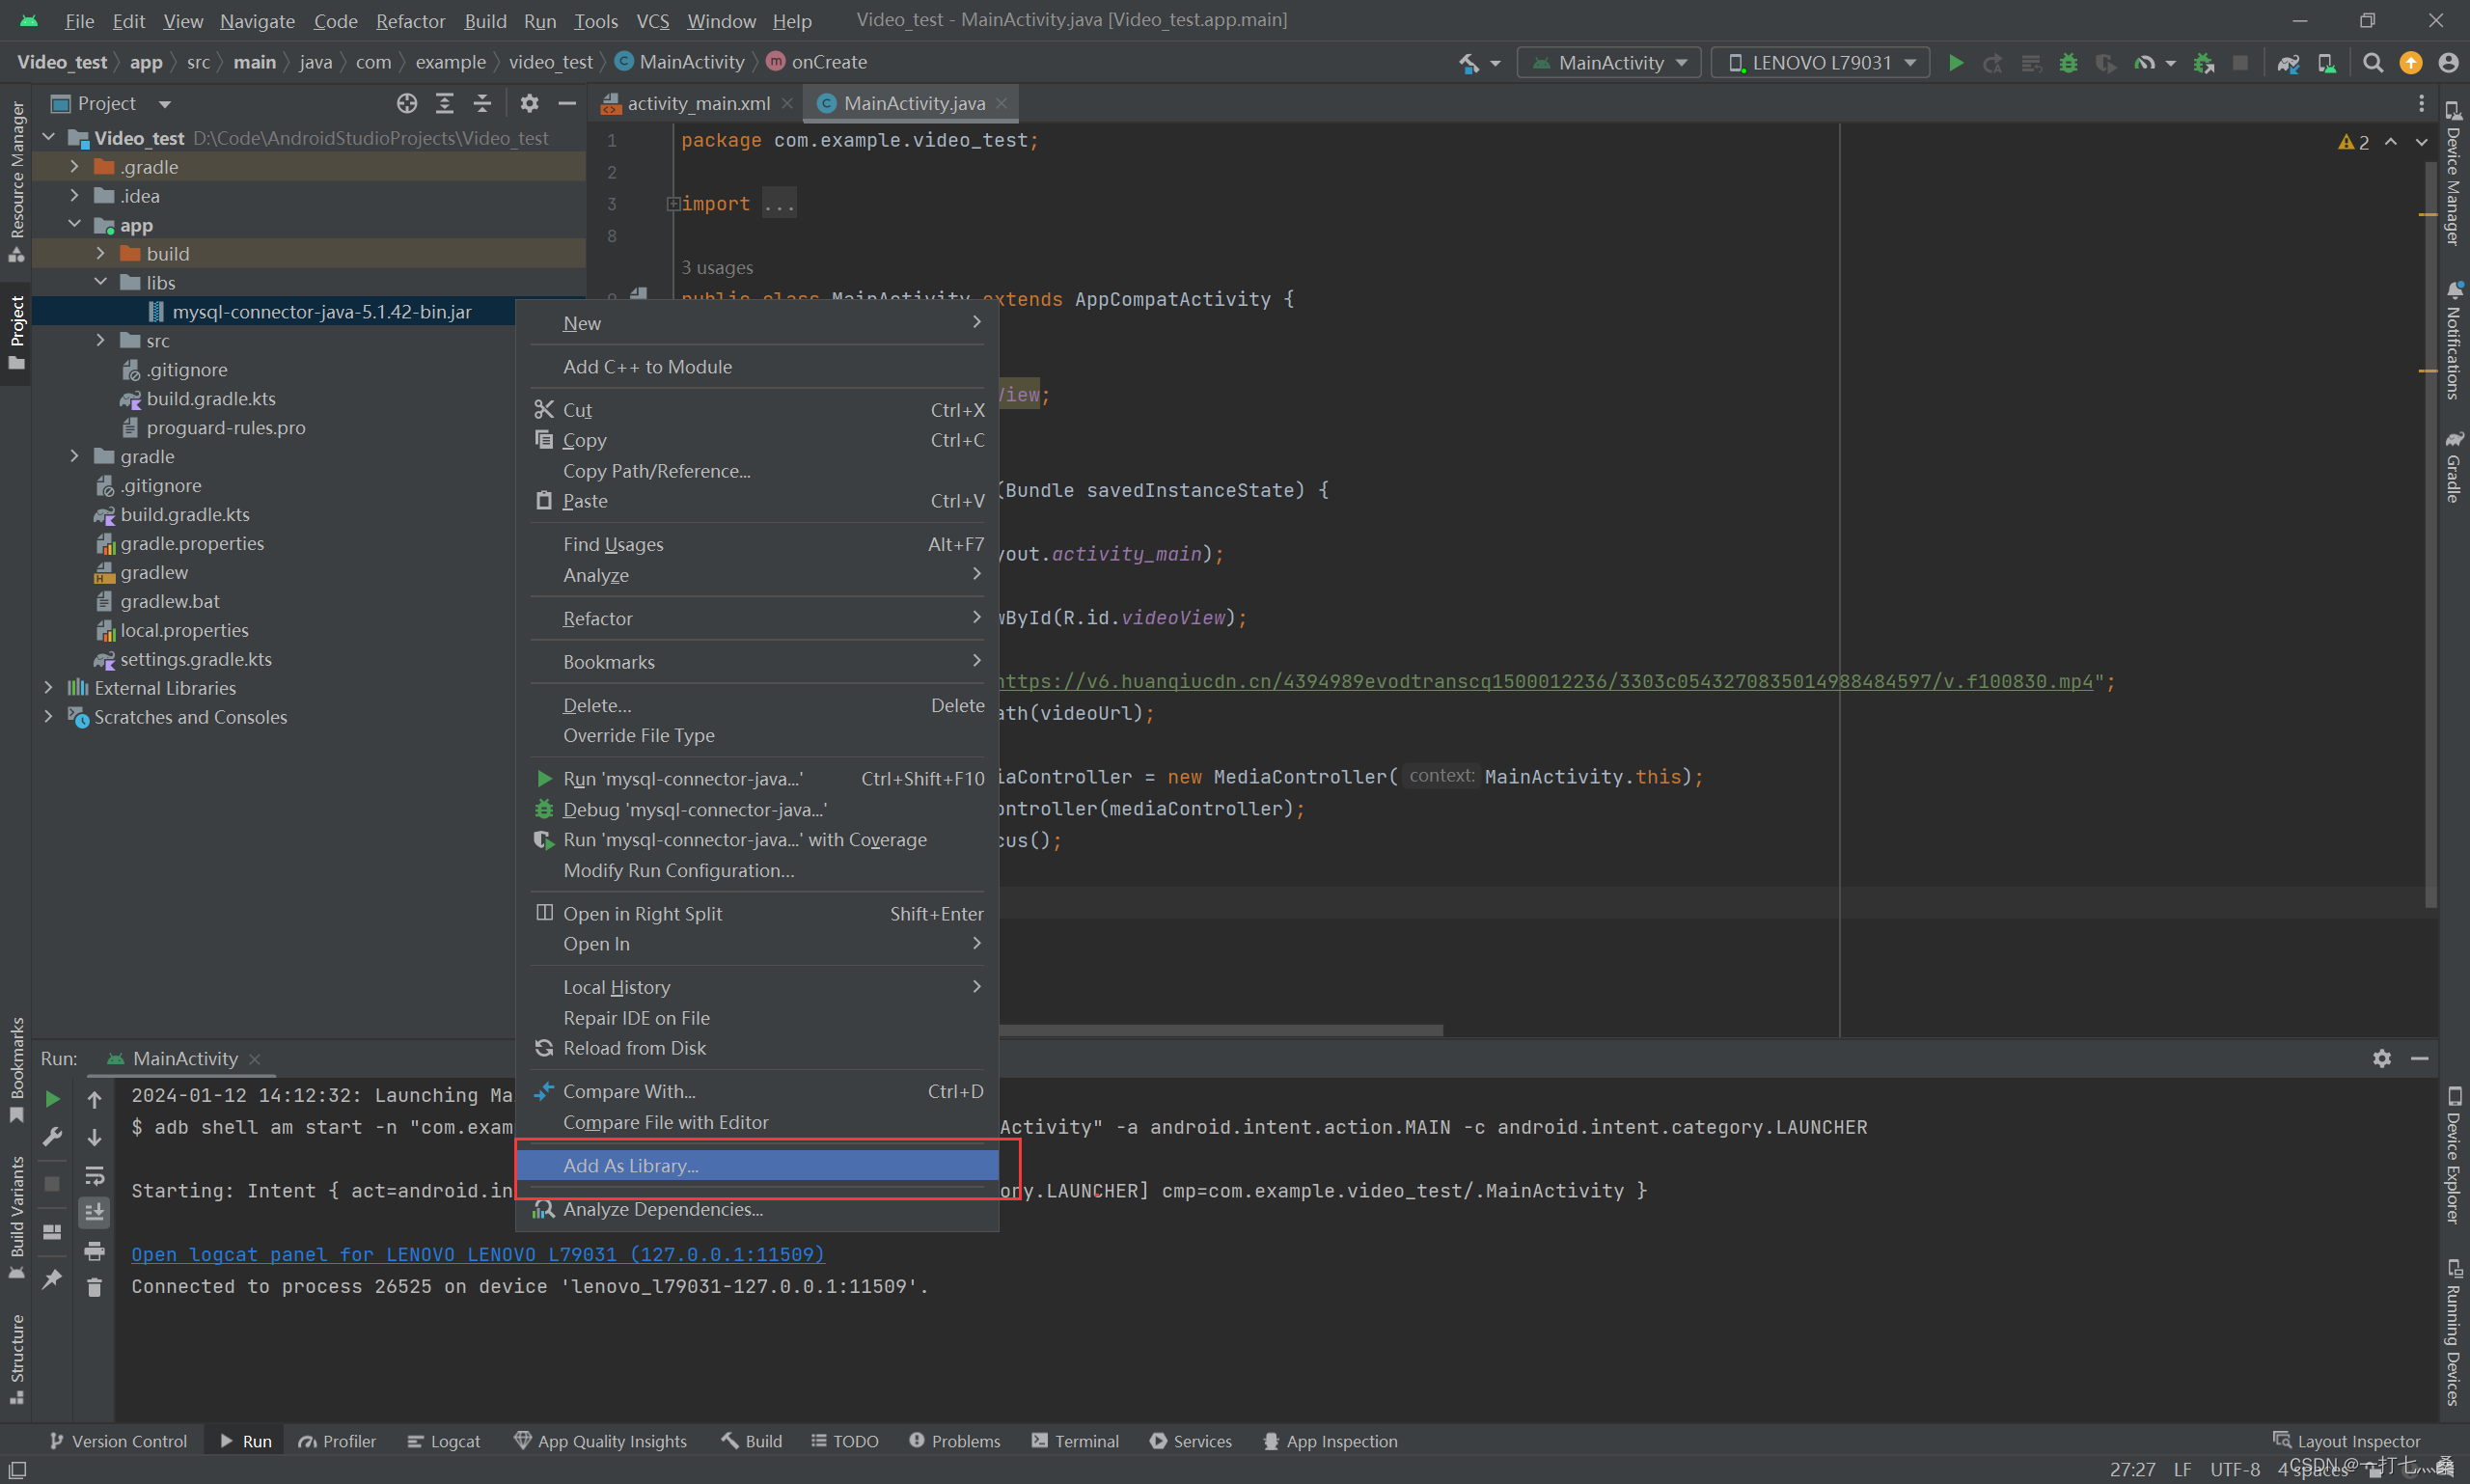The height and width of the screenshot is (1484, 2470).
Task: Open the MainActivity run configuration dropdown
Action: point(1610,63)
